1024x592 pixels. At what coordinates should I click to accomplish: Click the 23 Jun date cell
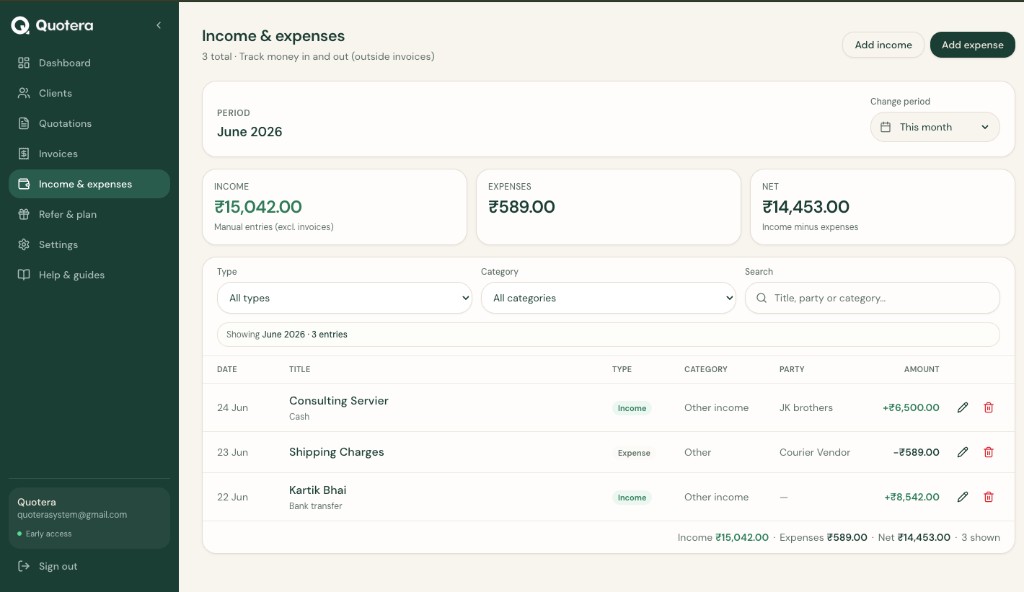point(232,452)
